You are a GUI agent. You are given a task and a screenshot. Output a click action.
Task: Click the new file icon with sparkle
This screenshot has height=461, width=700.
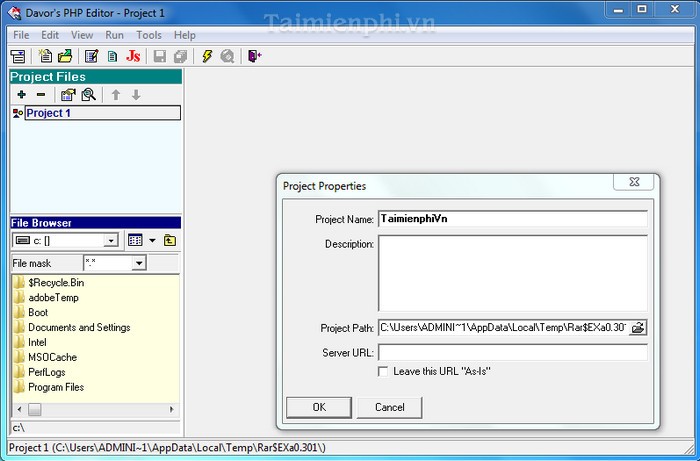[x=45, y=56]
